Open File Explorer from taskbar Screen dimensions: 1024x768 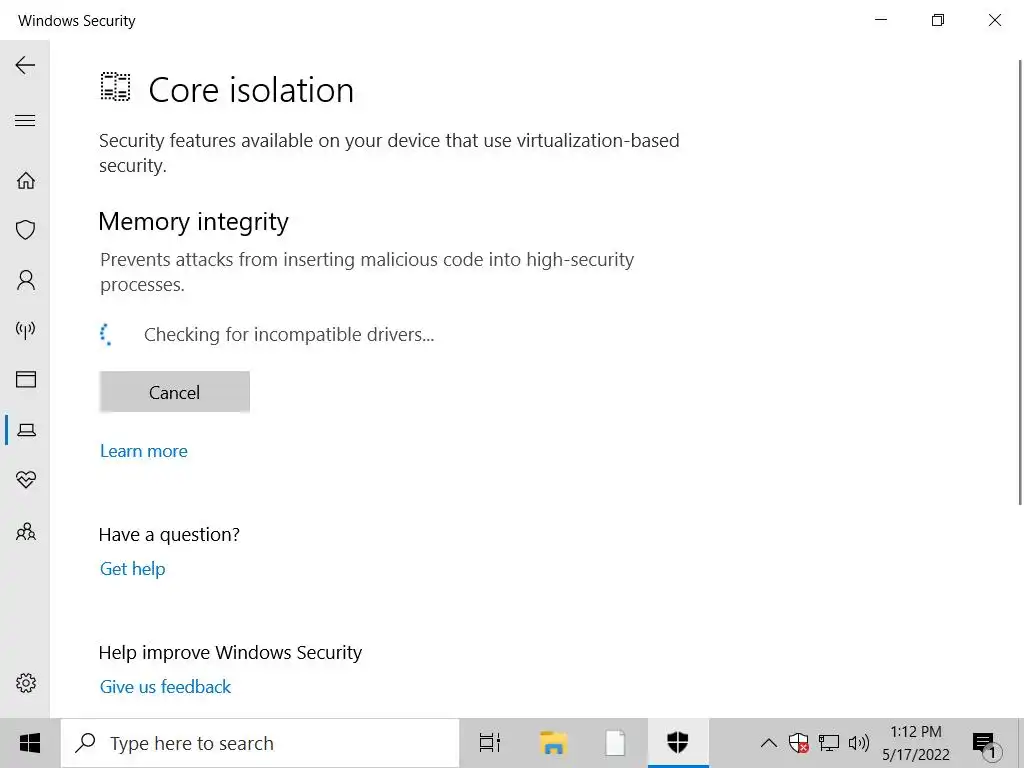tap(553, 743)
